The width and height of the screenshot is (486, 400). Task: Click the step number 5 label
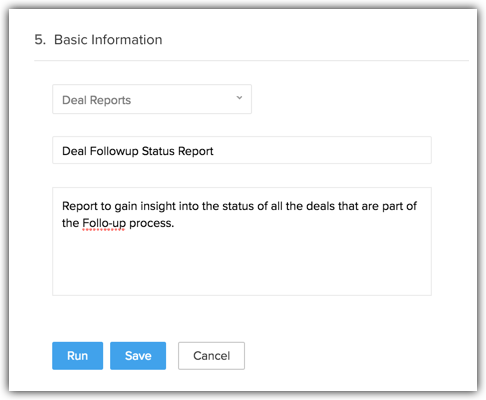40,40
